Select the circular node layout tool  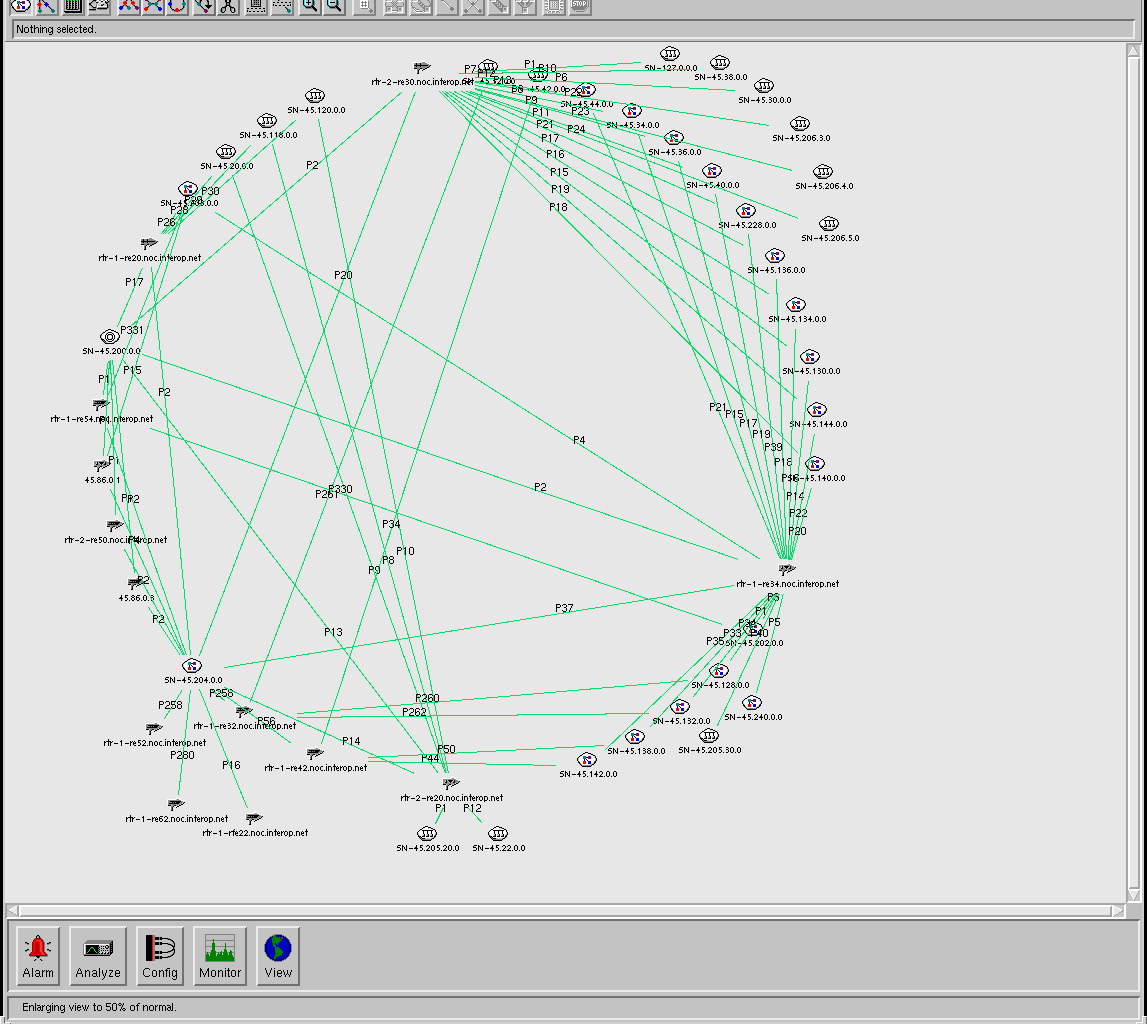176,7
